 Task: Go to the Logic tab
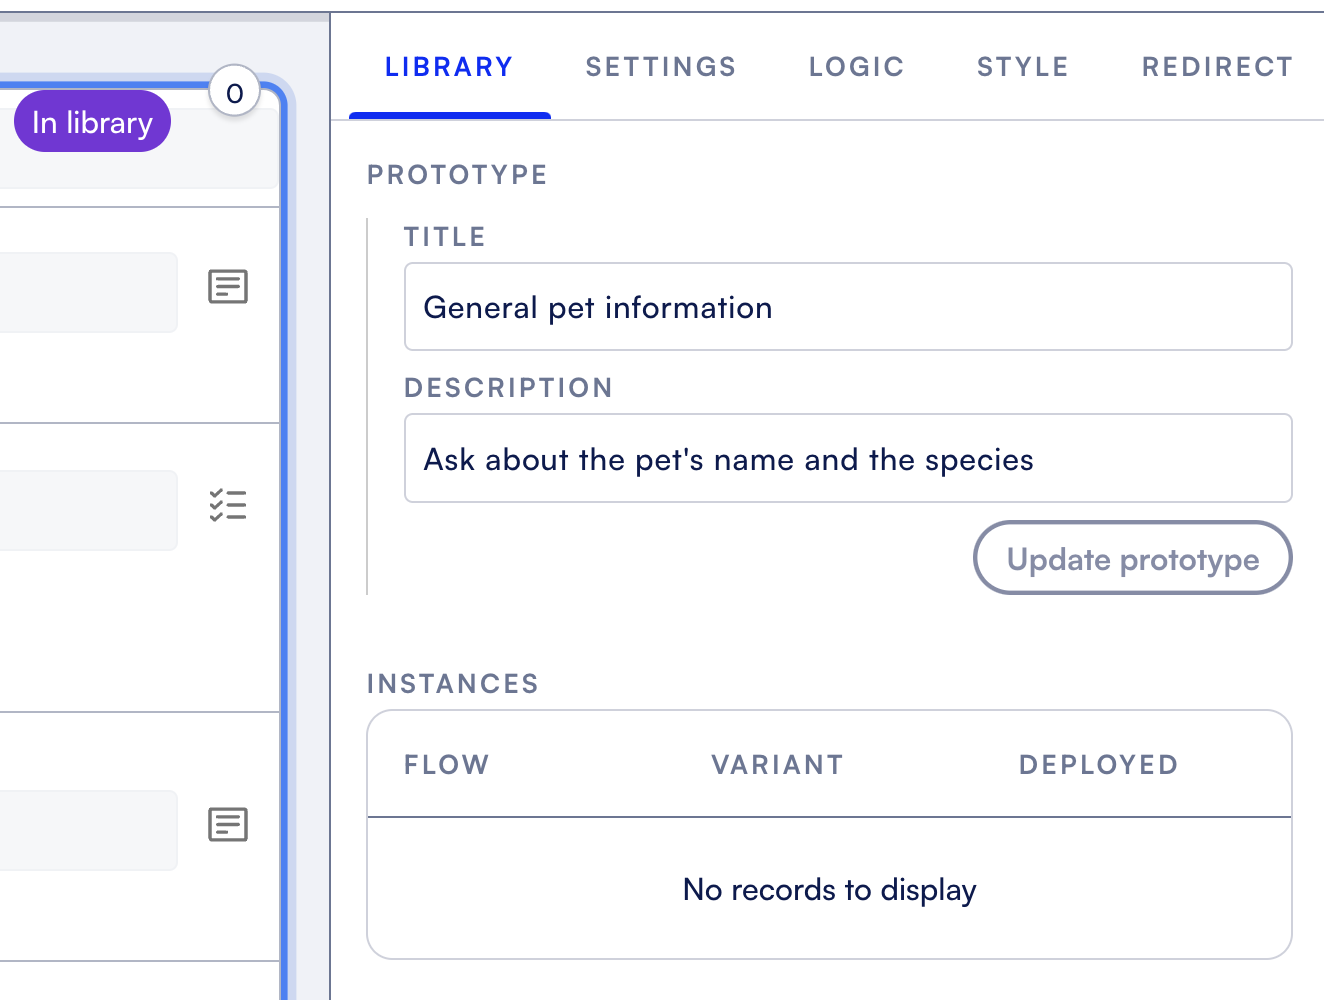[x=857, y=67]
